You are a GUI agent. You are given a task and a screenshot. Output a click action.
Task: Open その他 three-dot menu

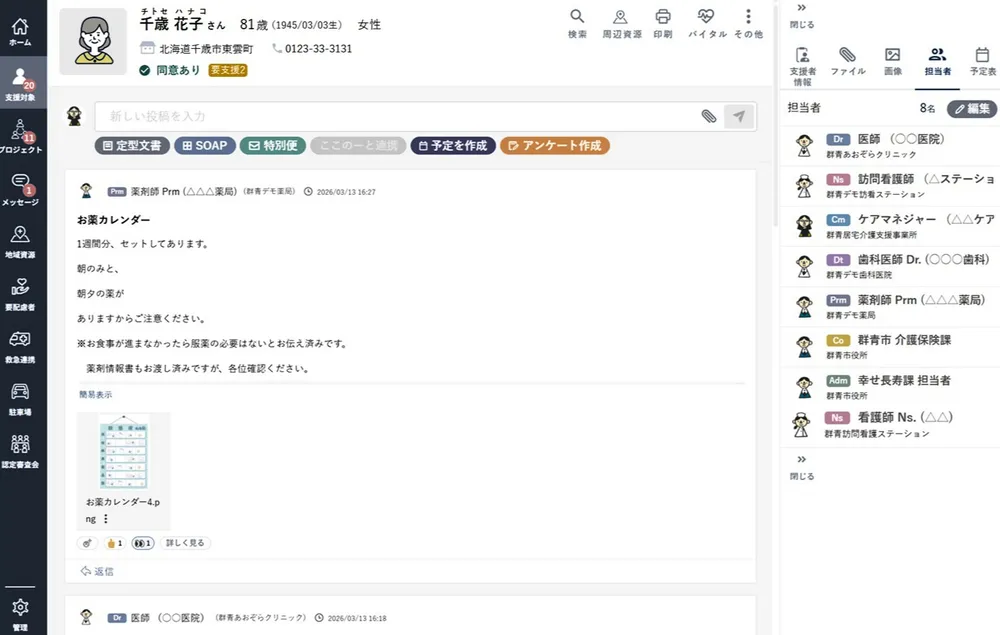click(748, 24)
